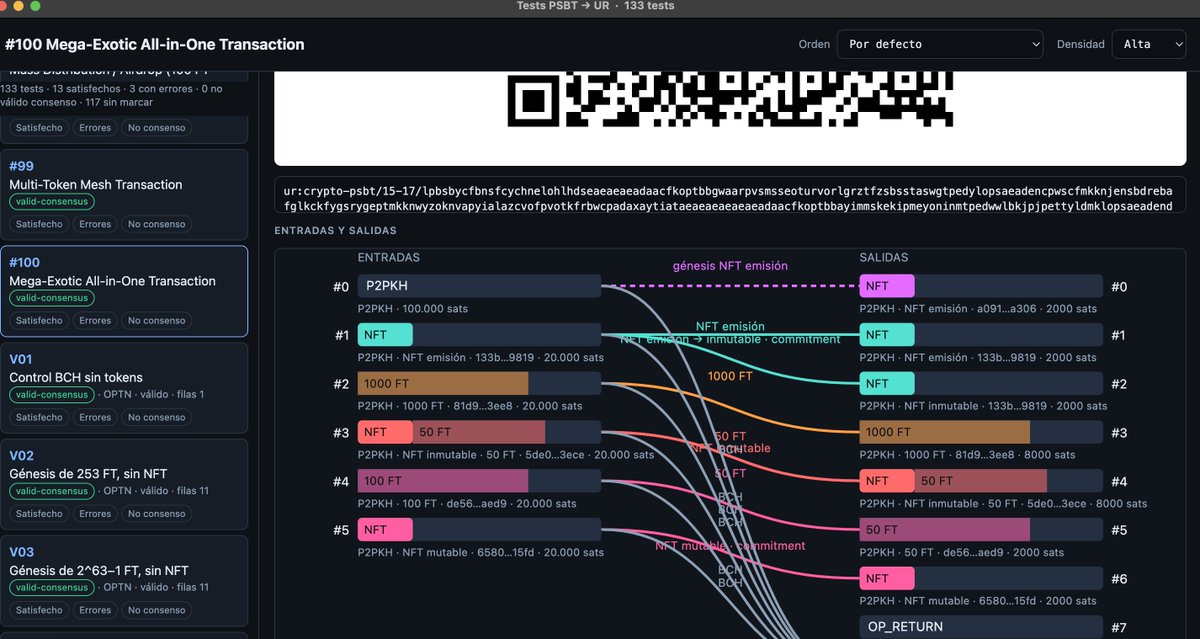Click the green macOS zoom window button
The width and height of the screenshot is (1200, 639).
36,6
